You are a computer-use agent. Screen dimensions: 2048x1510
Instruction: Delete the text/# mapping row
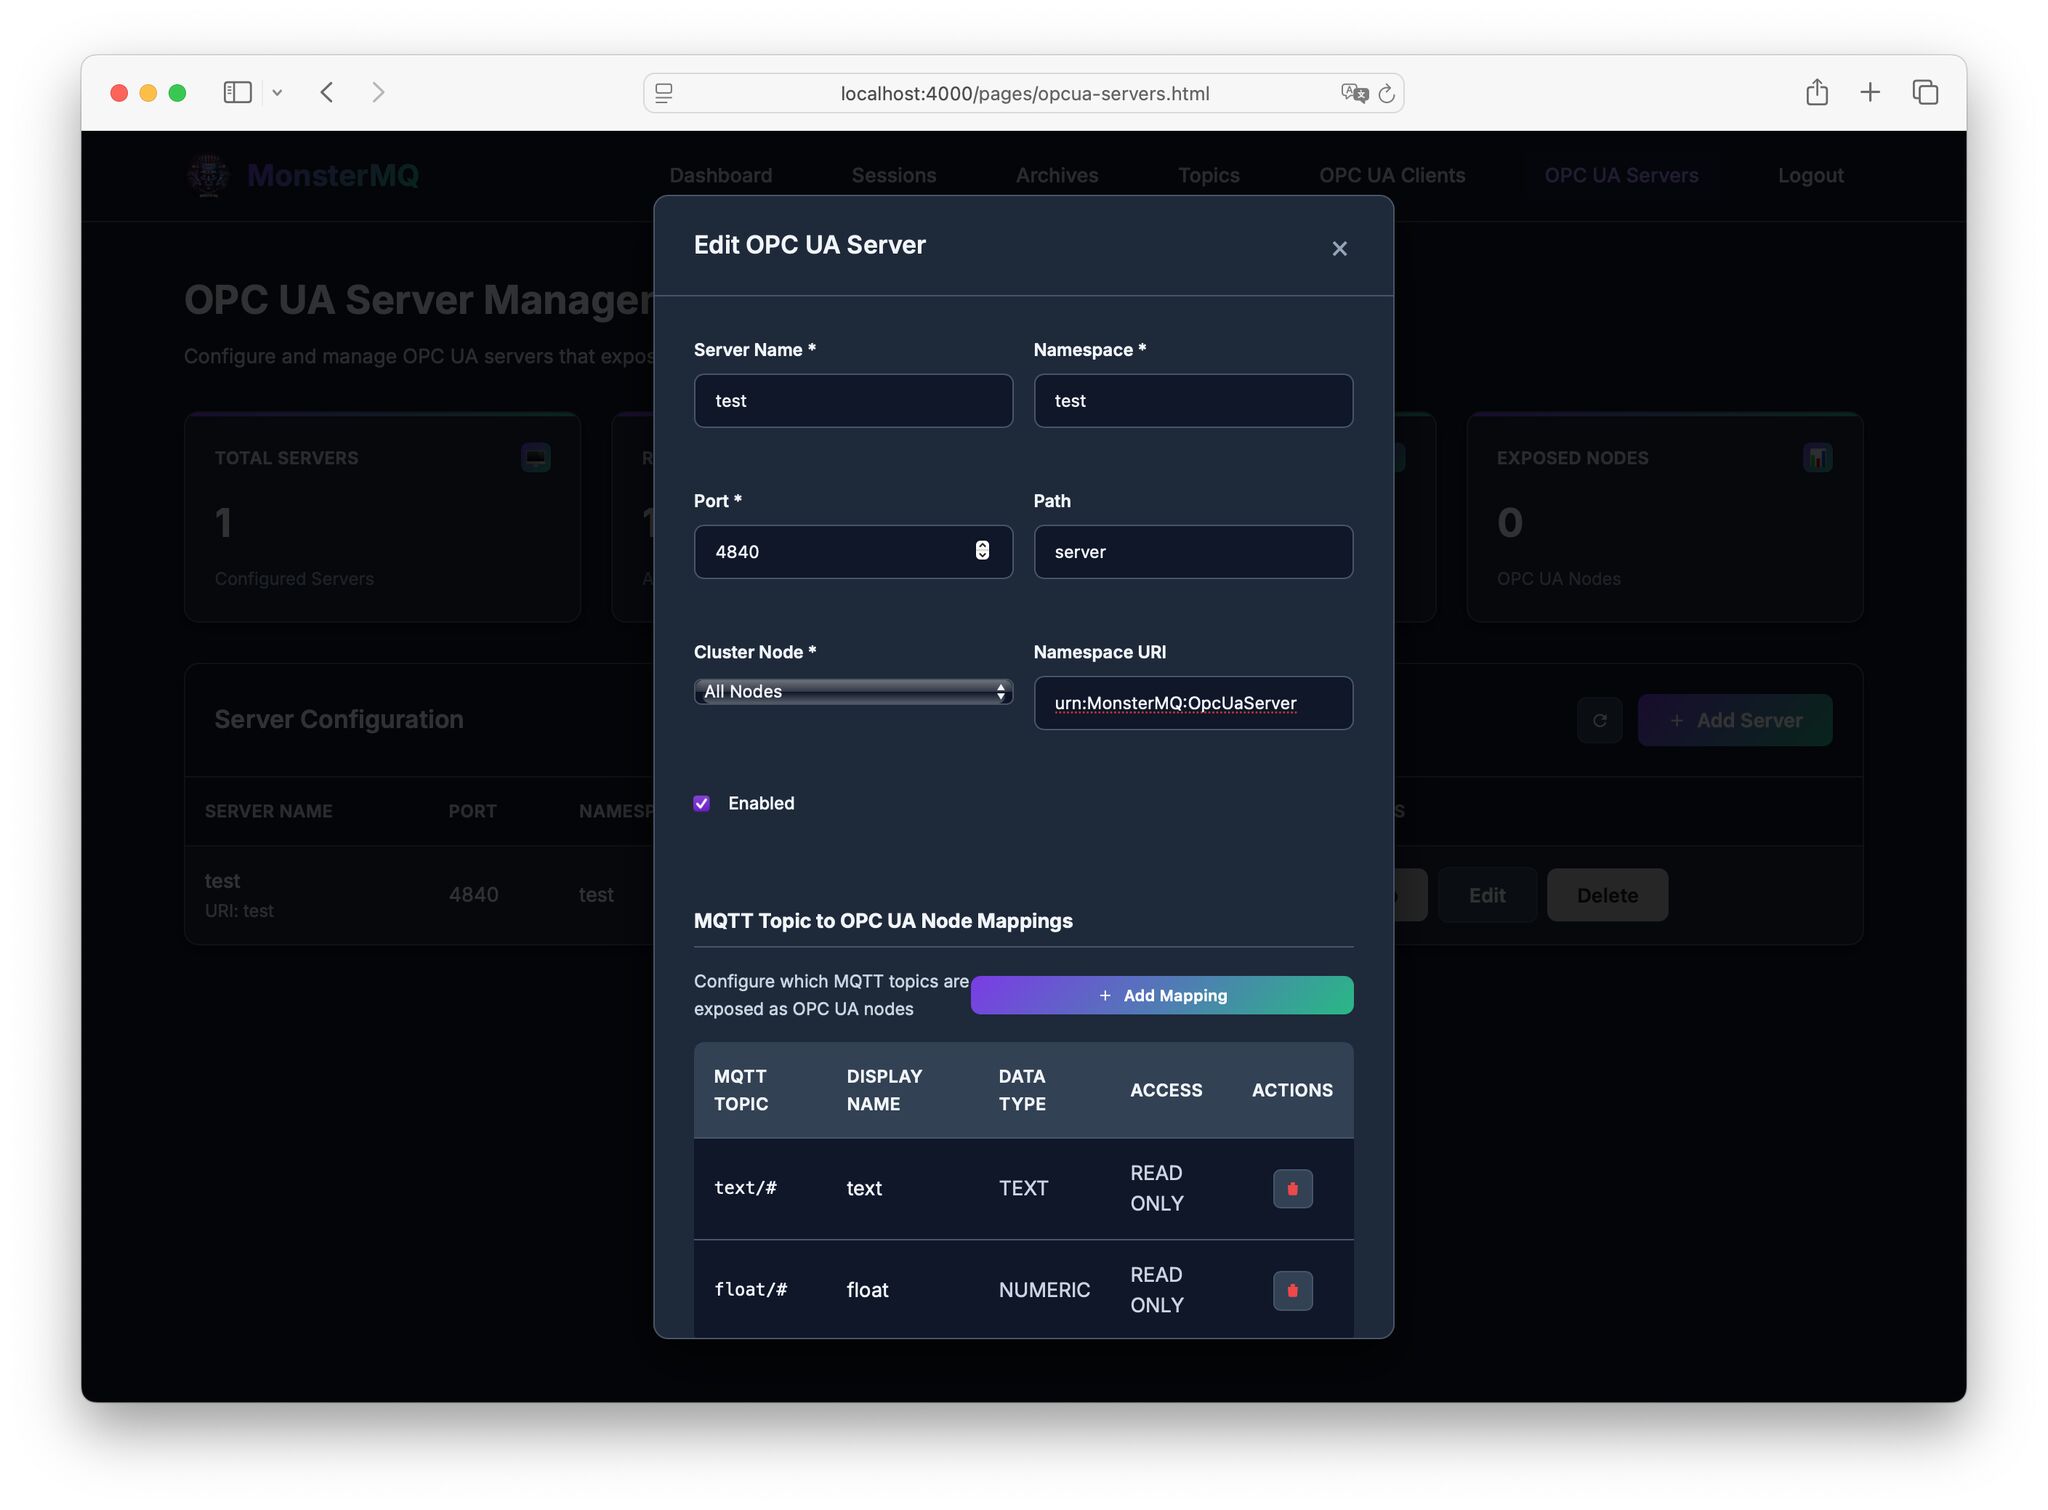pos(1292,1188)
